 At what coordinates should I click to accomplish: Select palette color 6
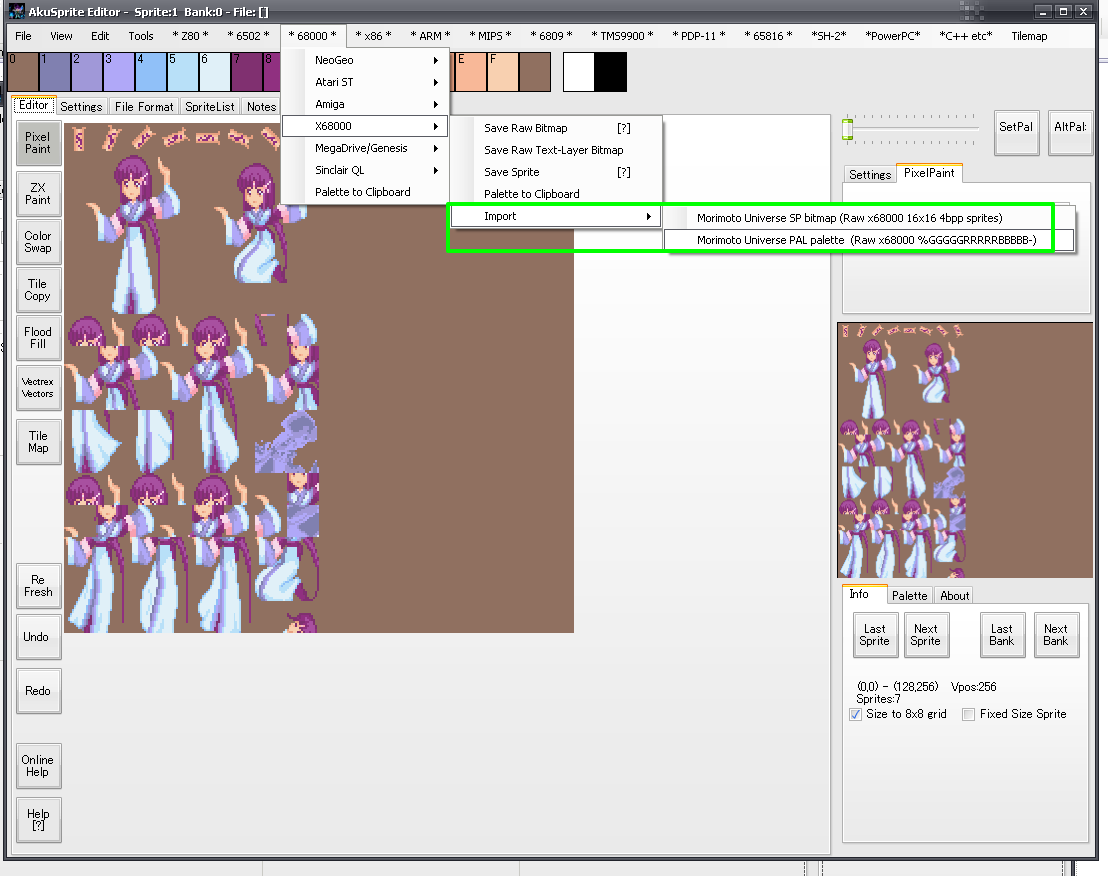(214, 72)
